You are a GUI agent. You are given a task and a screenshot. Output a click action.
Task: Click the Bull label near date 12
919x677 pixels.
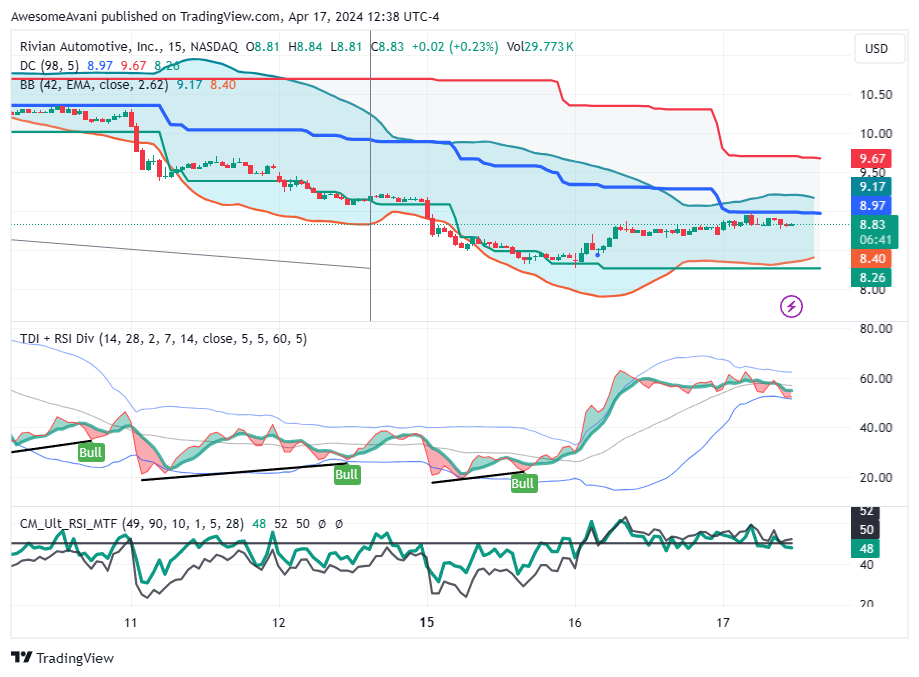pos(346,474)
